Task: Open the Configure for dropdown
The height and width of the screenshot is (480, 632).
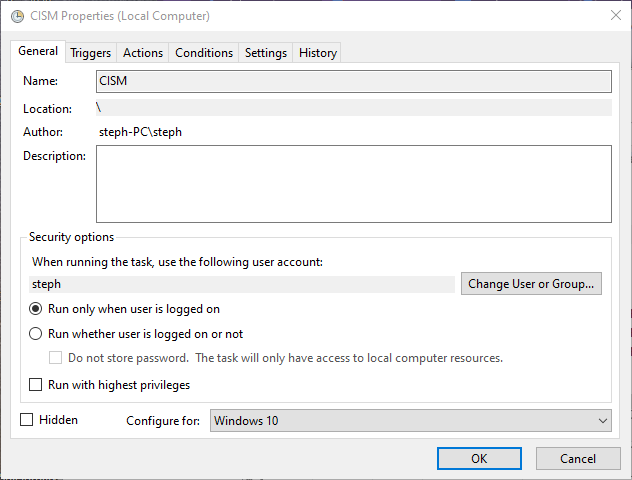Action: click(410, 421)
